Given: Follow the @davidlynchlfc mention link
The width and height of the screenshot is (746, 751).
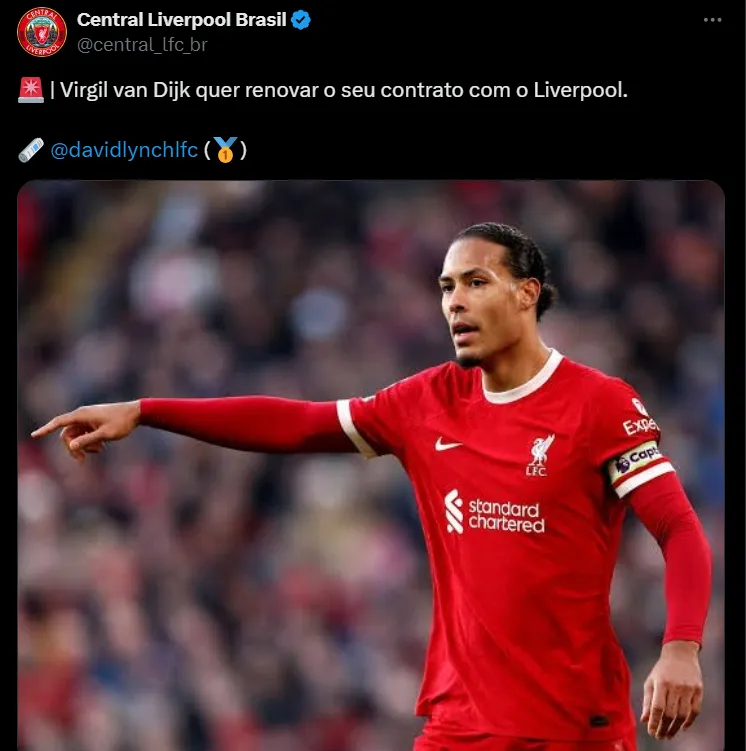Looking at the screenshot, I should pyautogui.click(x=124, y=150).
